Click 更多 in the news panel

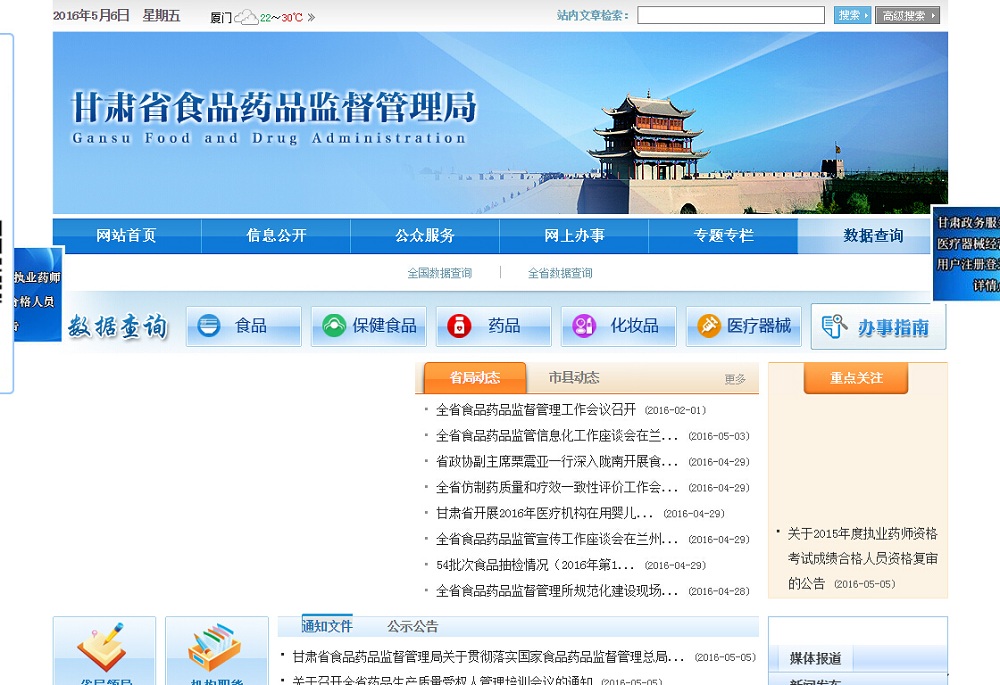[735, 379]
